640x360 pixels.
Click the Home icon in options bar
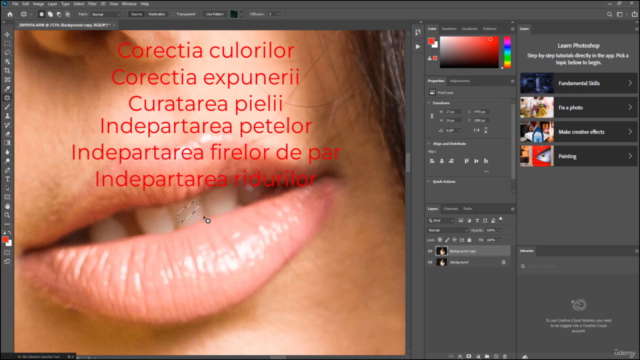pyautogui.click(x=10, y=14)
